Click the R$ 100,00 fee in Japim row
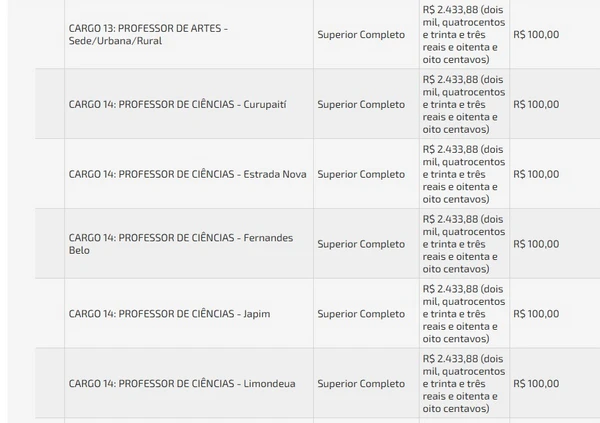 point(535,313)
